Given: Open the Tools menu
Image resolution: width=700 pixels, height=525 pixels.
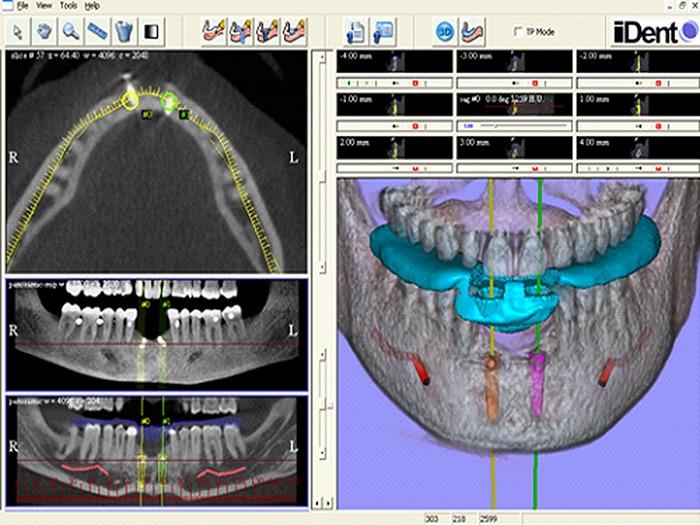Looking at the screenshot, I should point(69,6).
